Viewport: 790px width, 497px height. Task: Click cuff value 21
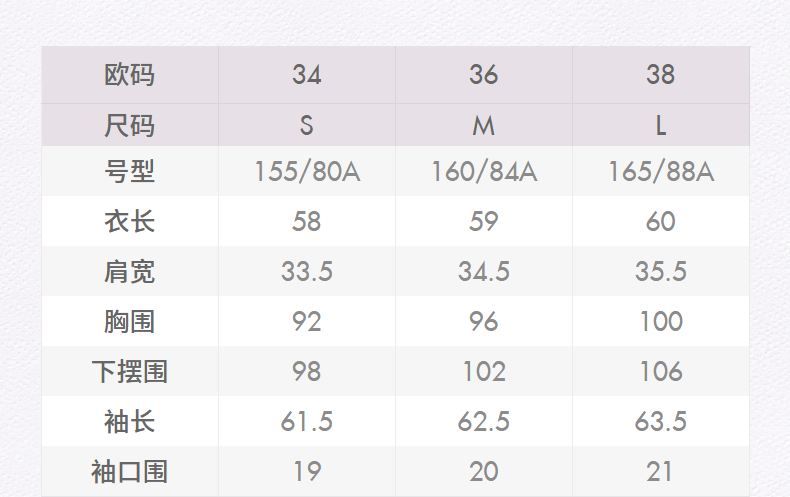coord(661,472)
